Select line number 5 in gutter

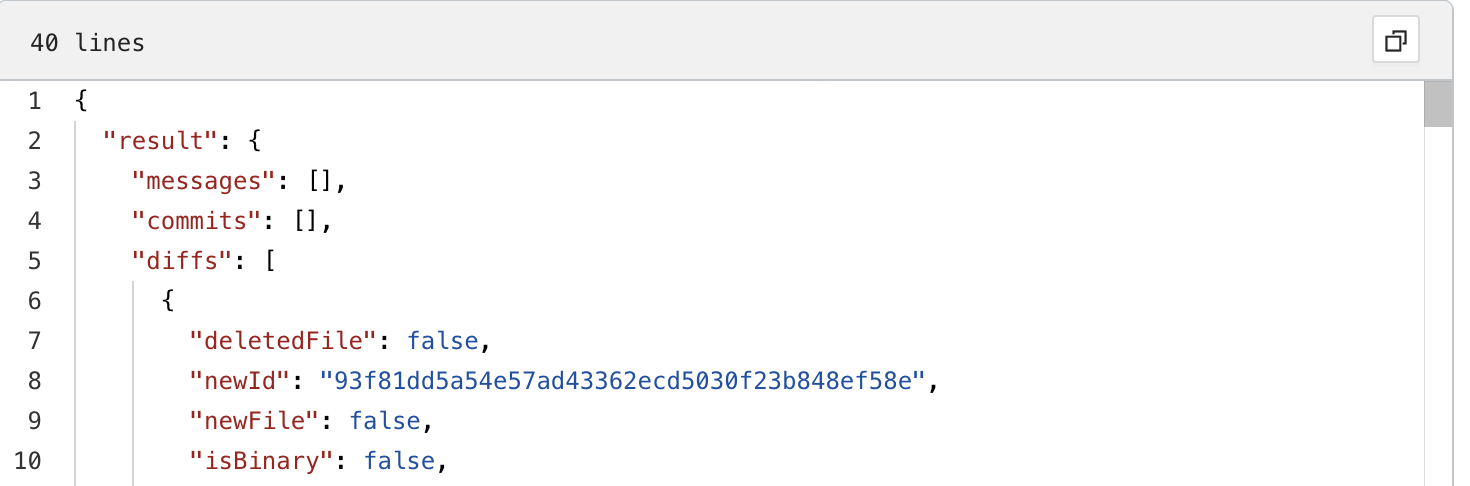35,261
